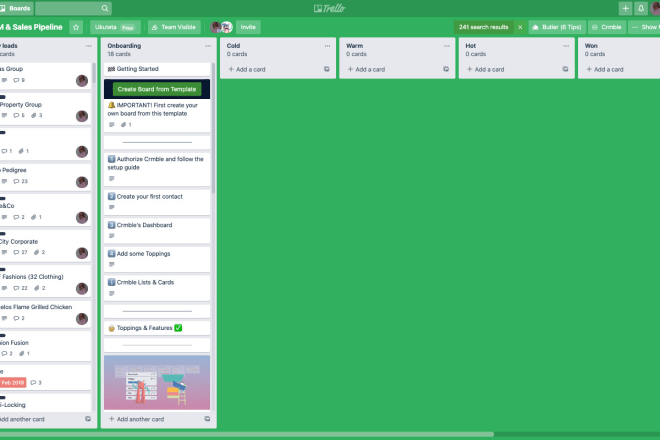
Task: Open the notifications bell icon
Action: coord(641,8)
